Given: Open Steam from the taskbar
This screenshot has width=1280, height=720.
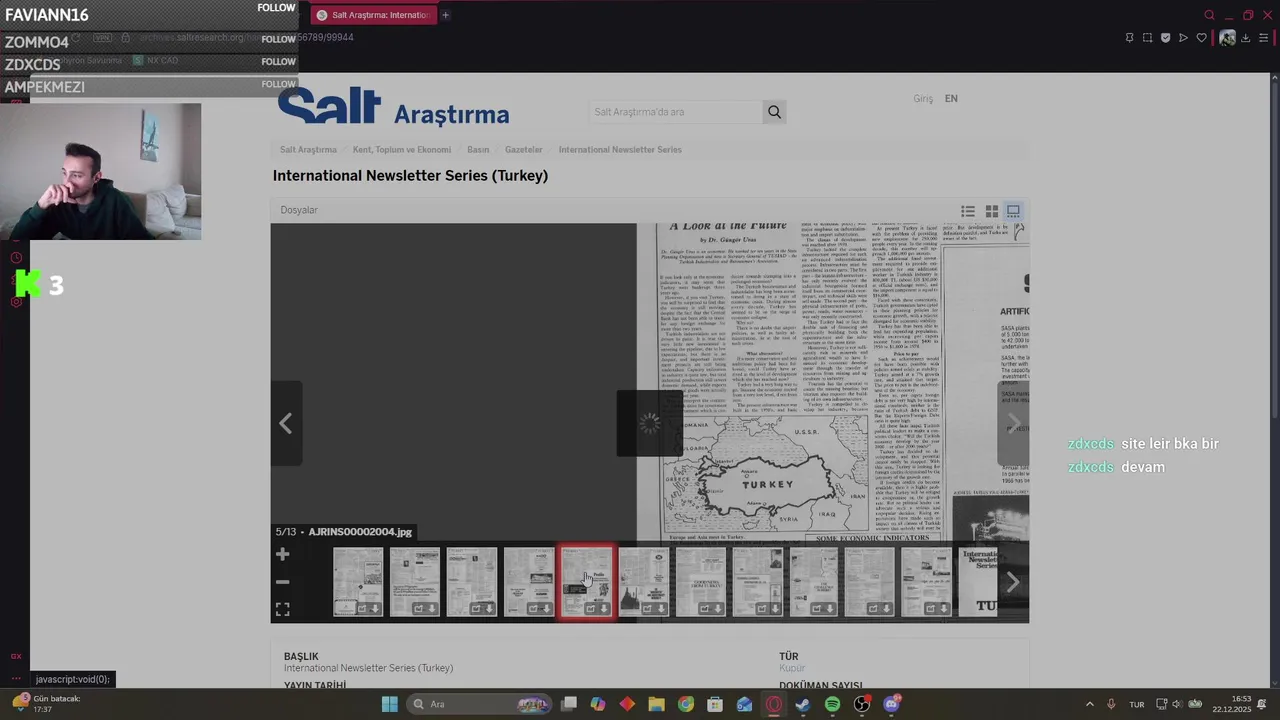Looking at the screenshot, I should coord(803,704).
